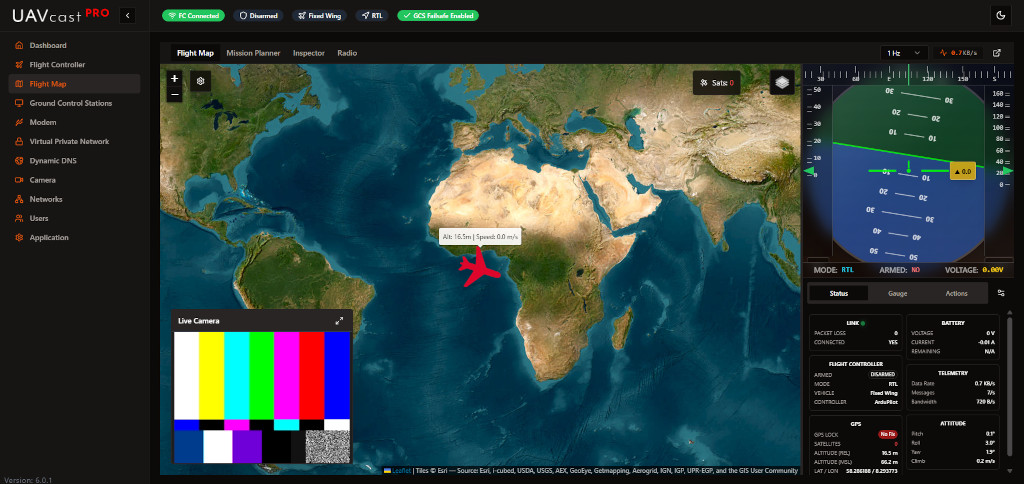The image size is (1024, 484).
Task: Click the FC Connected status badge
Action: coord(193,16)
